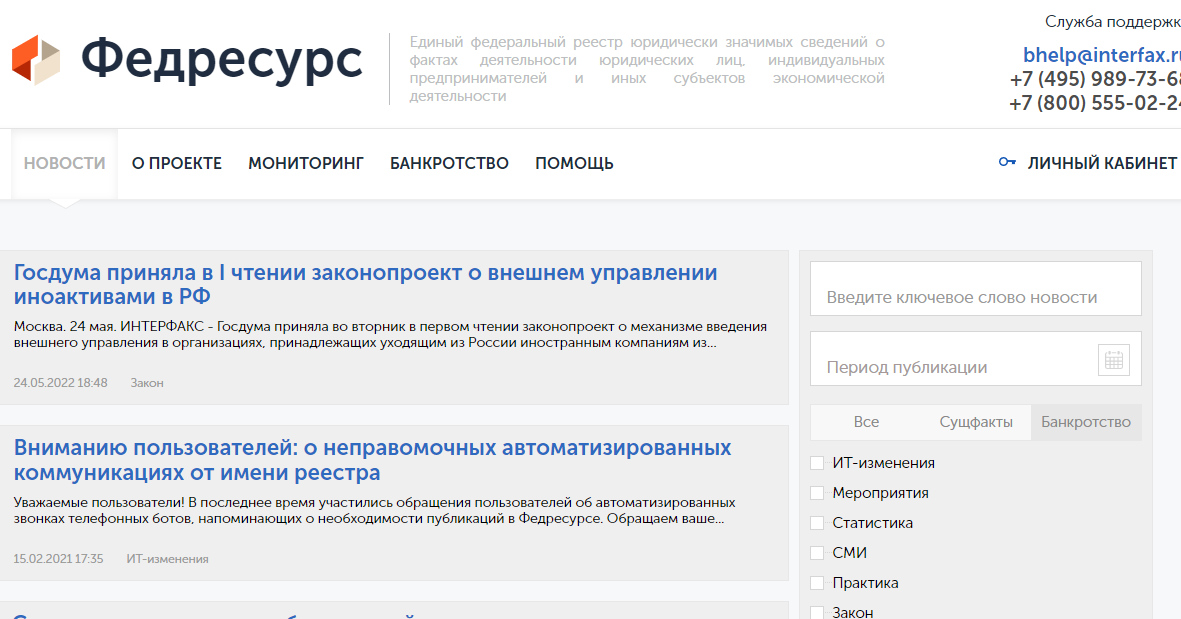Click the Федресурс cube logo icon
This screenshot has height=619, width=1181.
click(35, 59)
